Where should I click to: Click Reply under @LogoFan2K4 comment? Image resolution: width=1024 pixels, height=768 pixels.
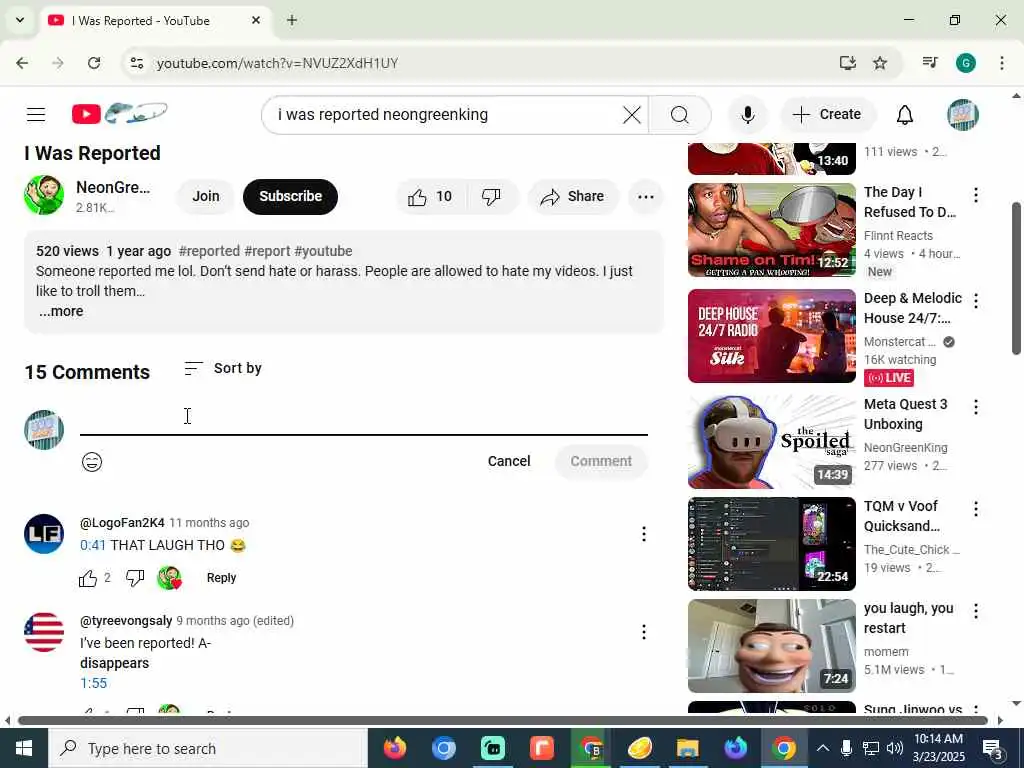click(221, 578)
